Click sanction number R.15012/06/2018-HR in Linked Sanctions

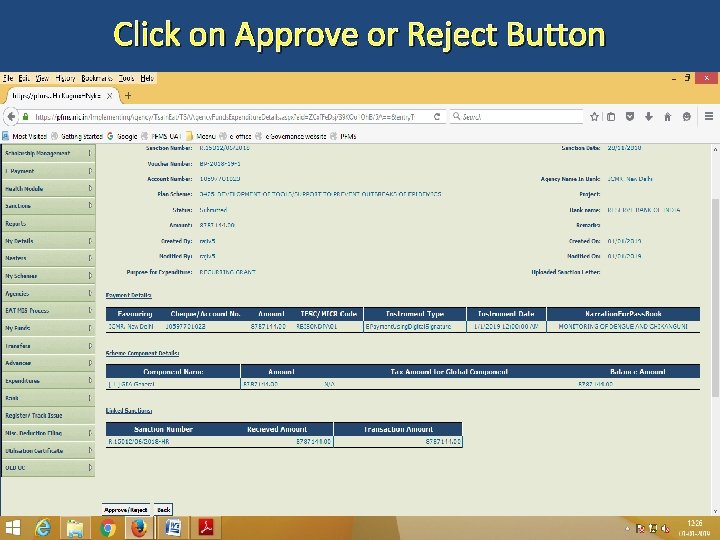(139, 441)
